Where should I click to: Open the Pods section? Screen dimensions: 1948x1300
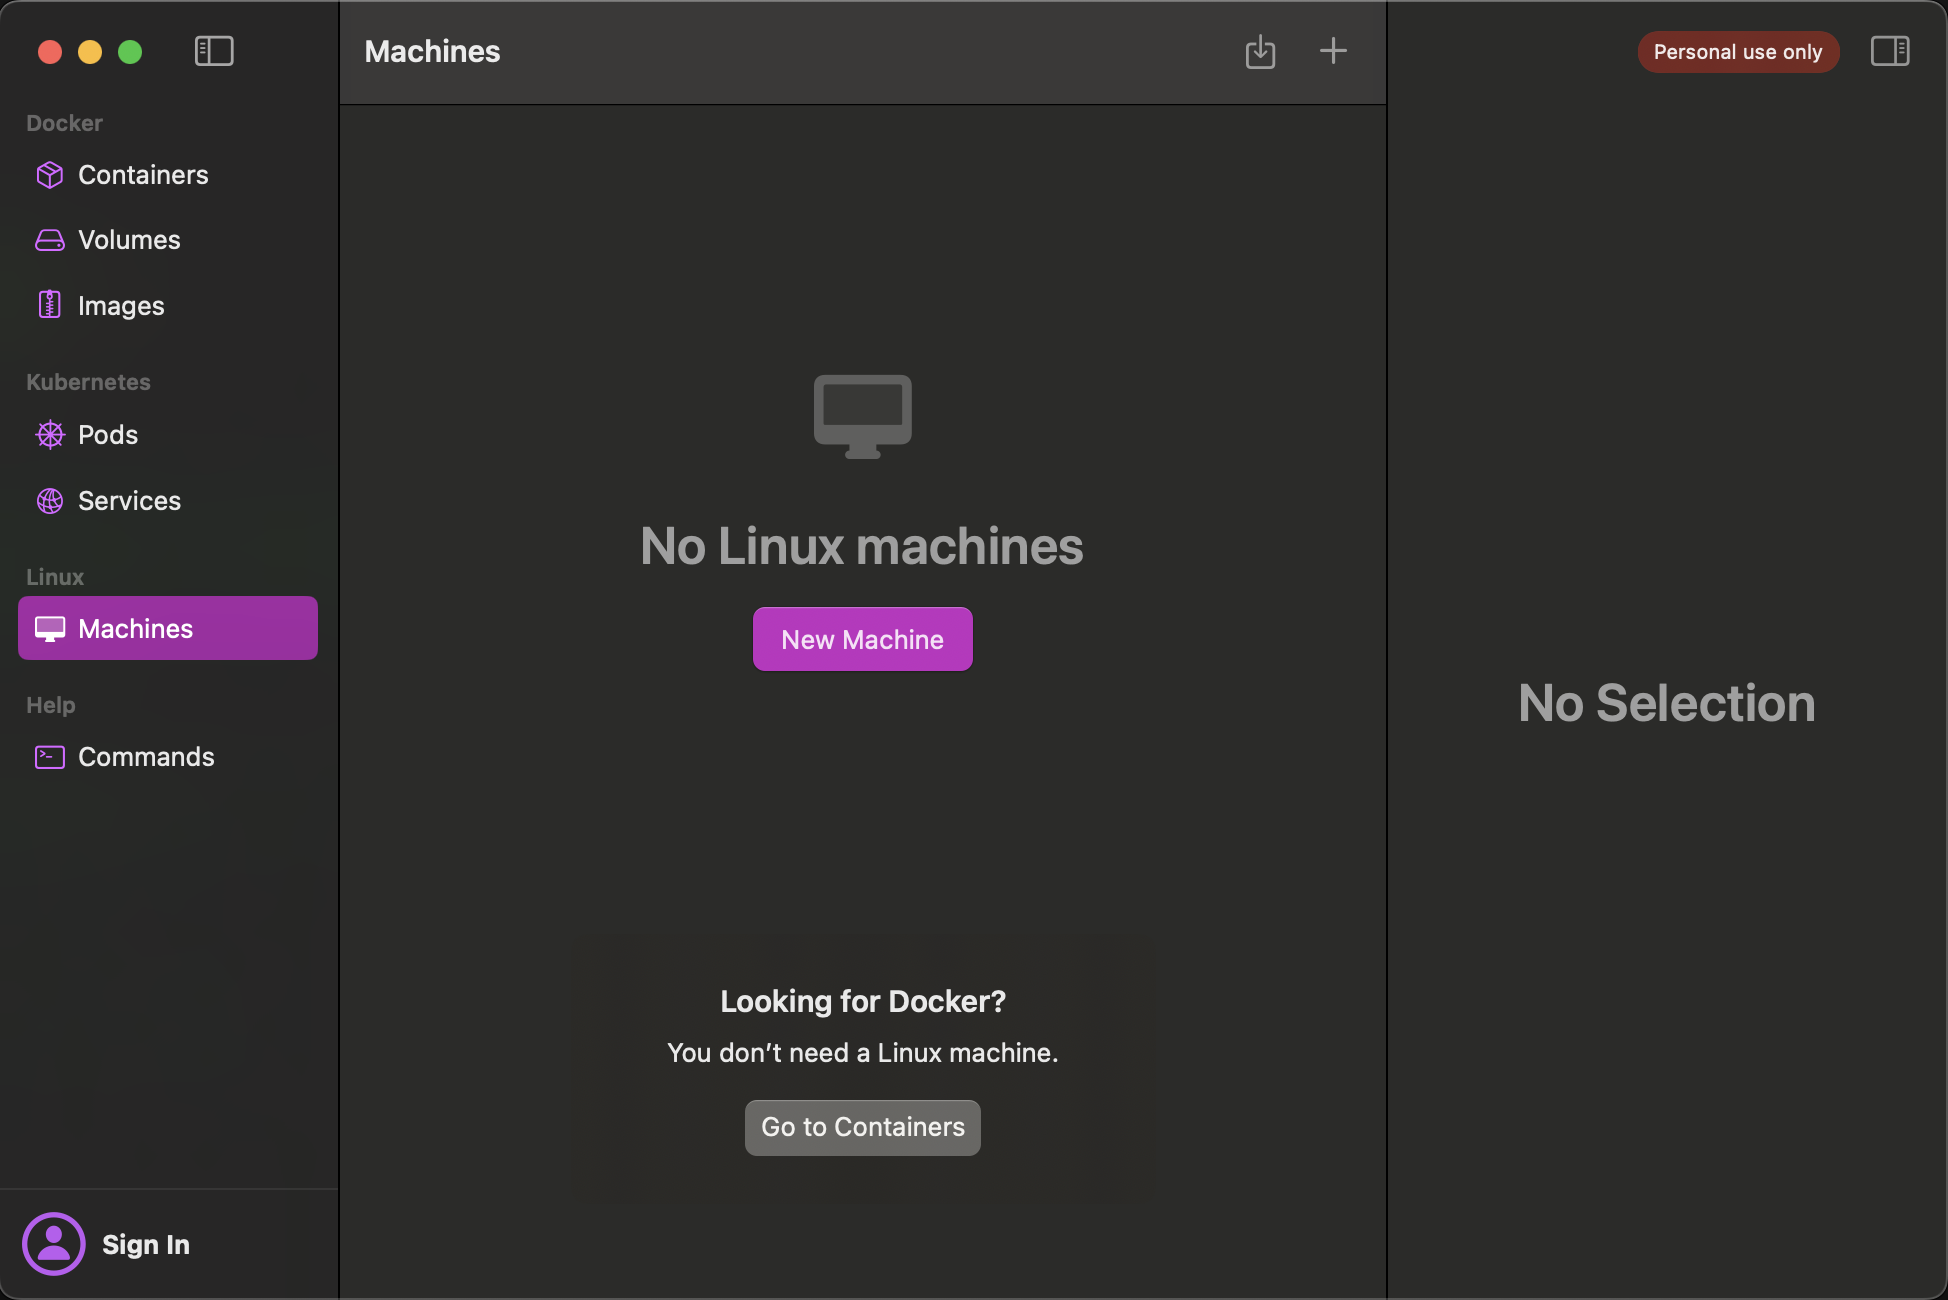click(168, 435)
